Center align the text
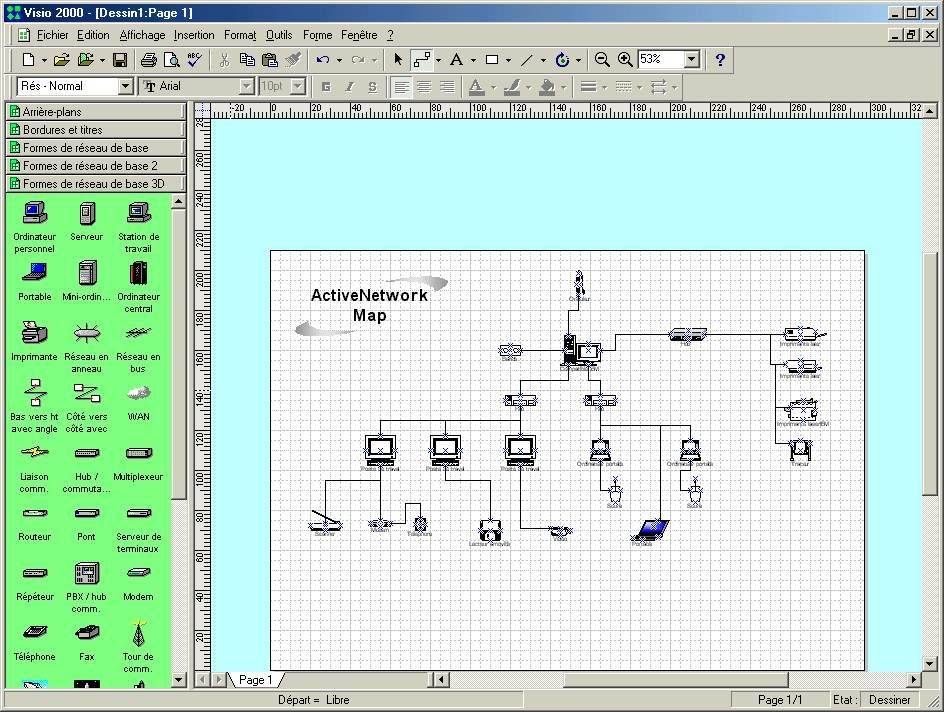The height and width of the screenshot is (712, 944). click(424, 87)
